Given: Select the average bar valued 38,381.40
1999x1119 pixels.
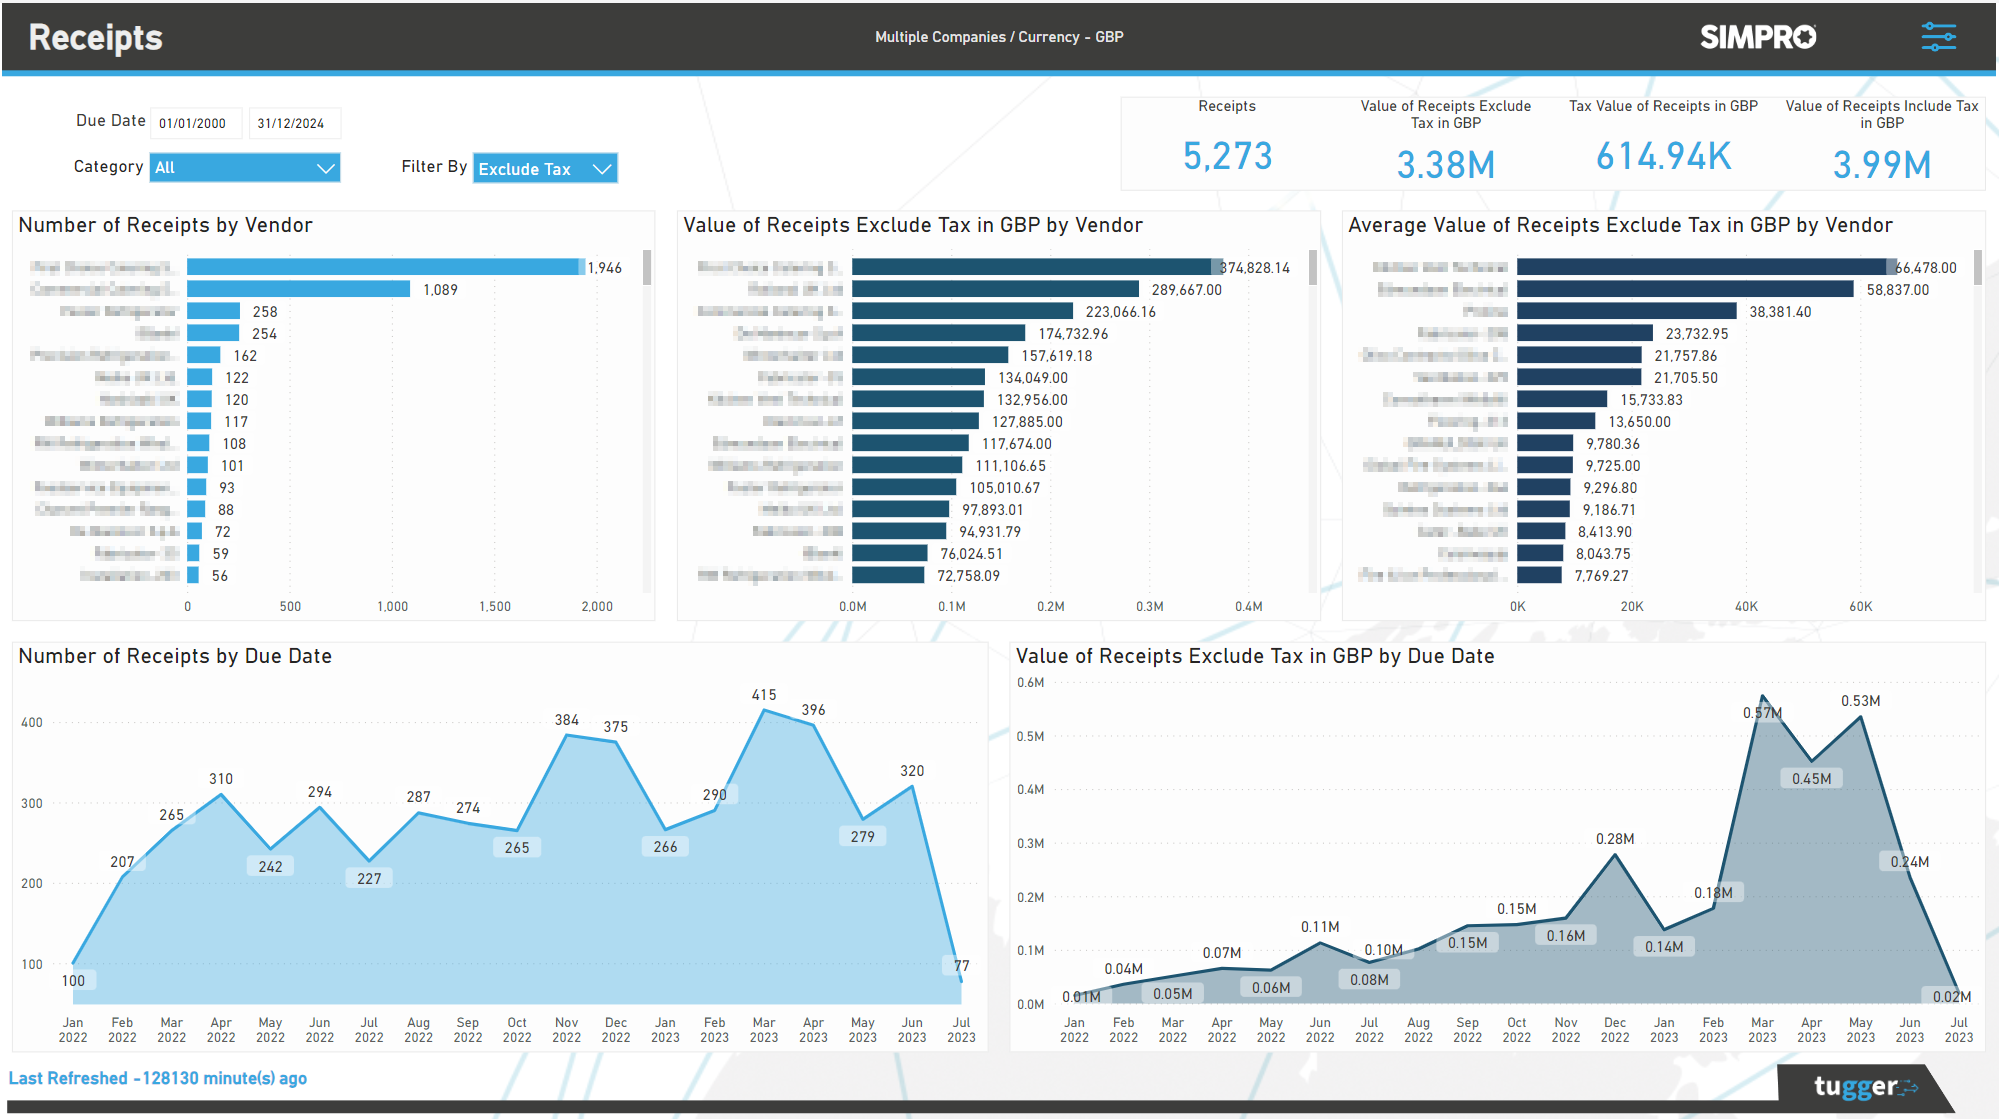Looking at the screenshot, I should tap(1627, 311).
